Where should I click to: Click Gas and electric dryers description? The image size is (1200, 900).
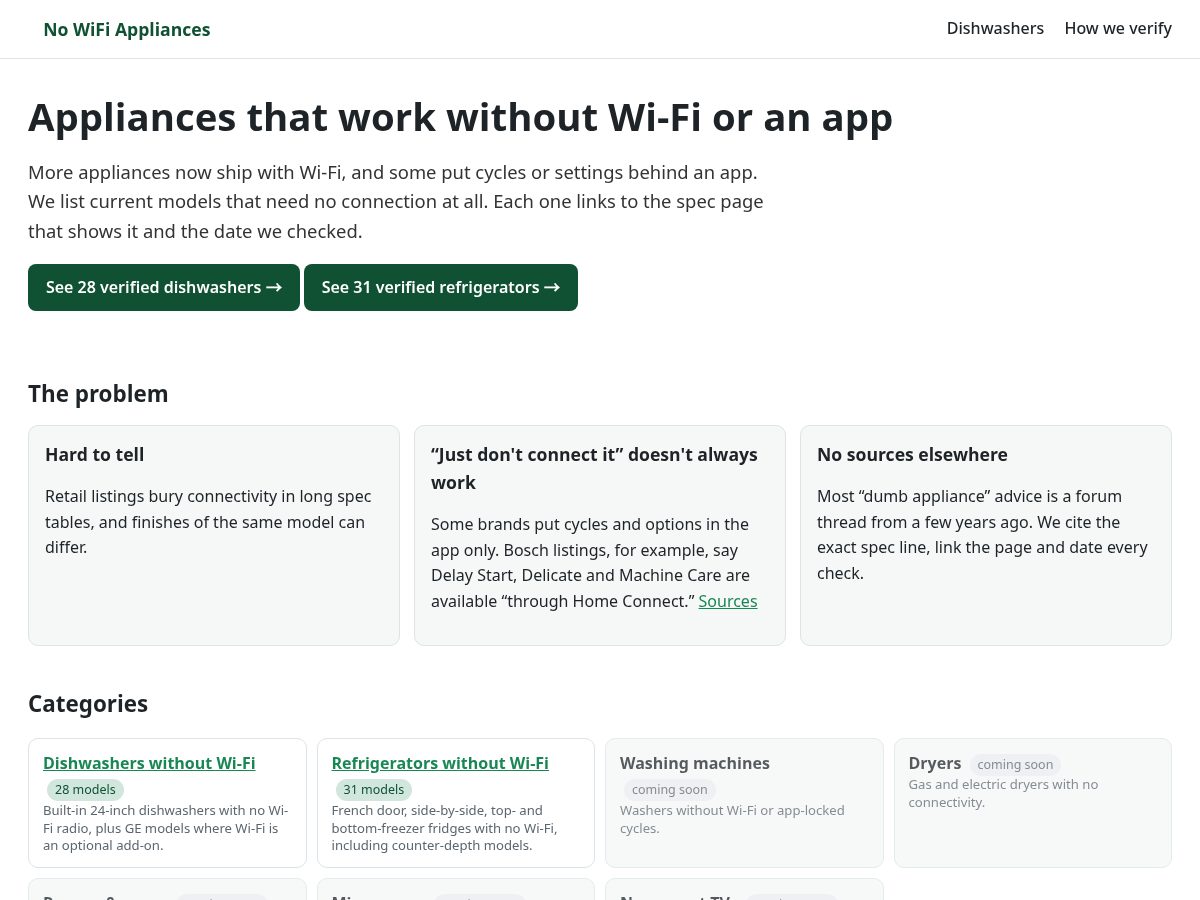(1003, 793)
